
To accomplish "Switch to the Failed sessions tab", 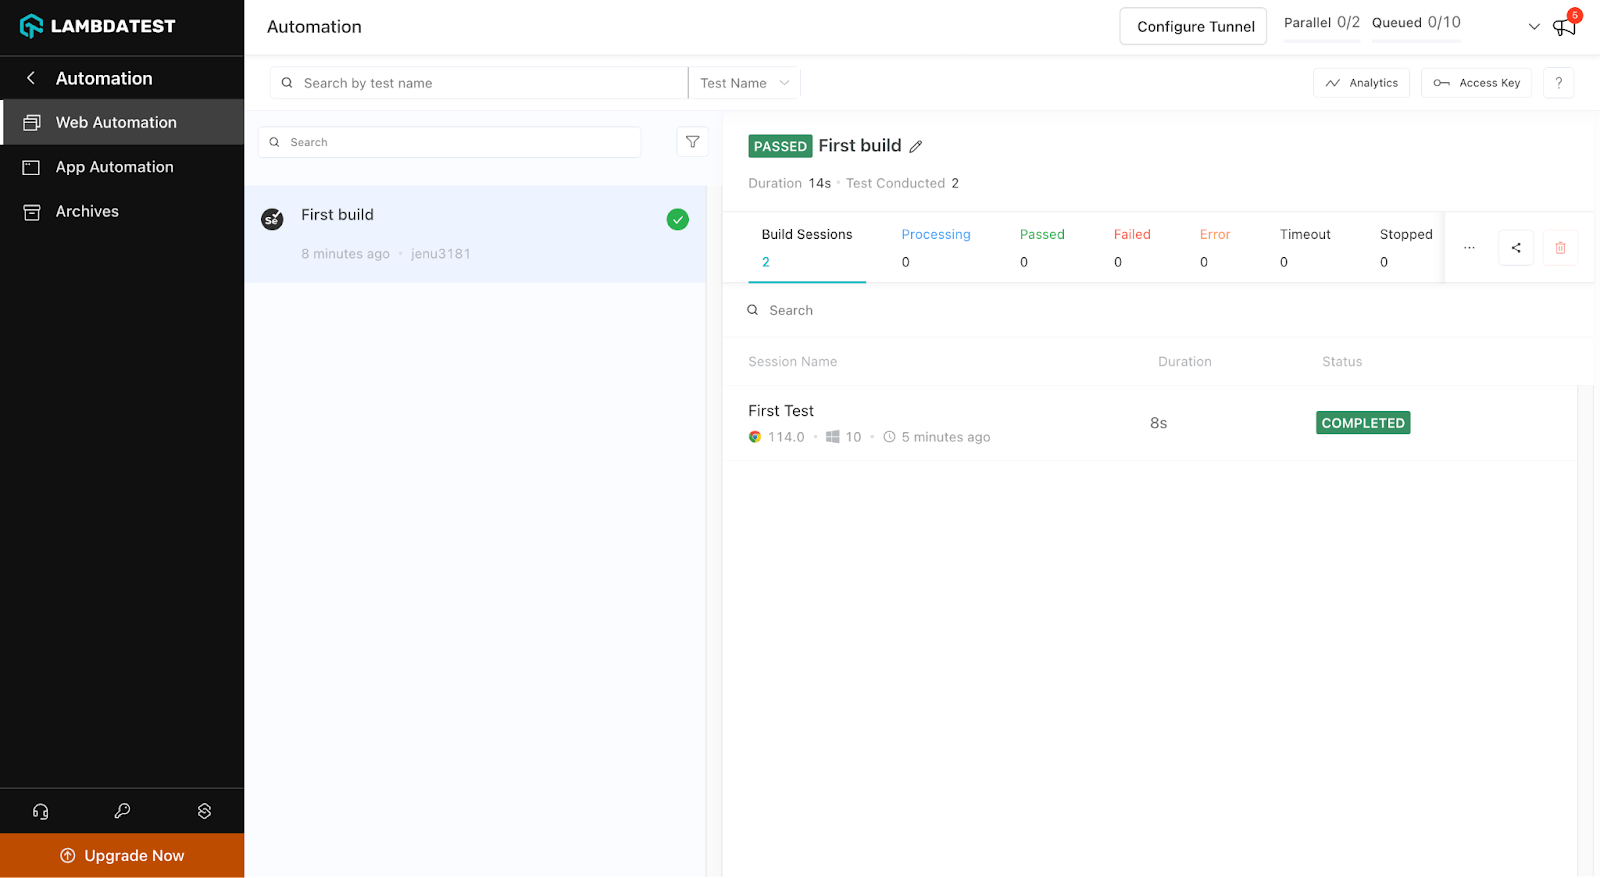I will tap(1132, 247).
